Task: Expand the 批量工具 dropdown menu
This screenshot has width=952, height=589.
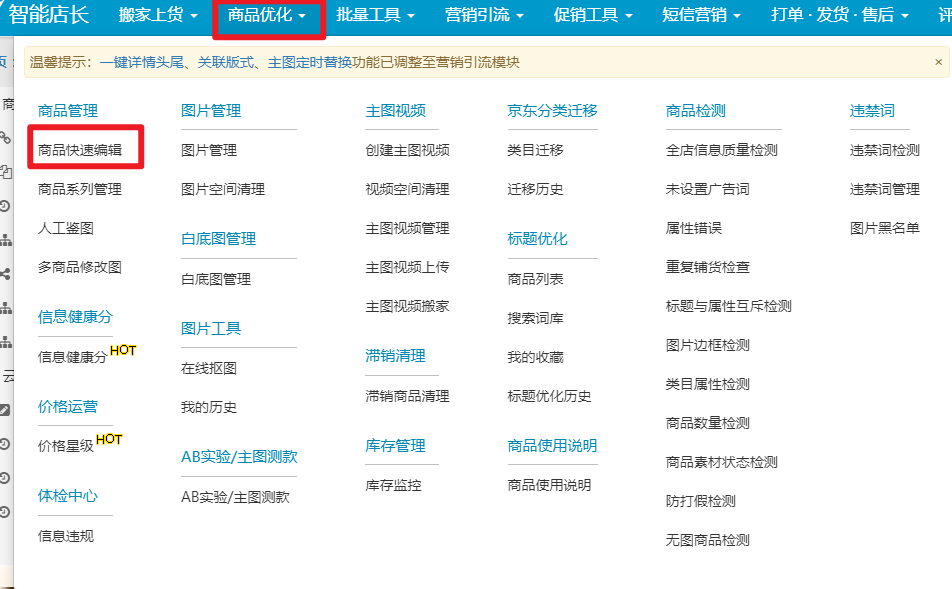Action: (x=375, y=16)
